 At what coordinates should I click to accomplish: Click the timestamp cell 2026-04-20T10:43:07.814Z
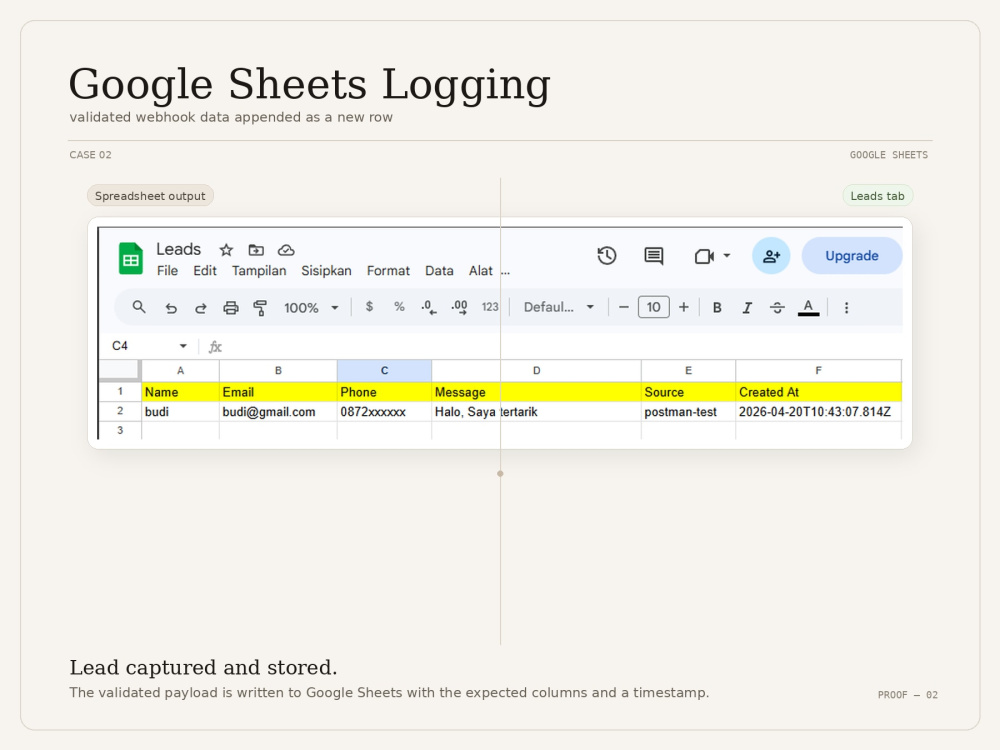(818, 412)
